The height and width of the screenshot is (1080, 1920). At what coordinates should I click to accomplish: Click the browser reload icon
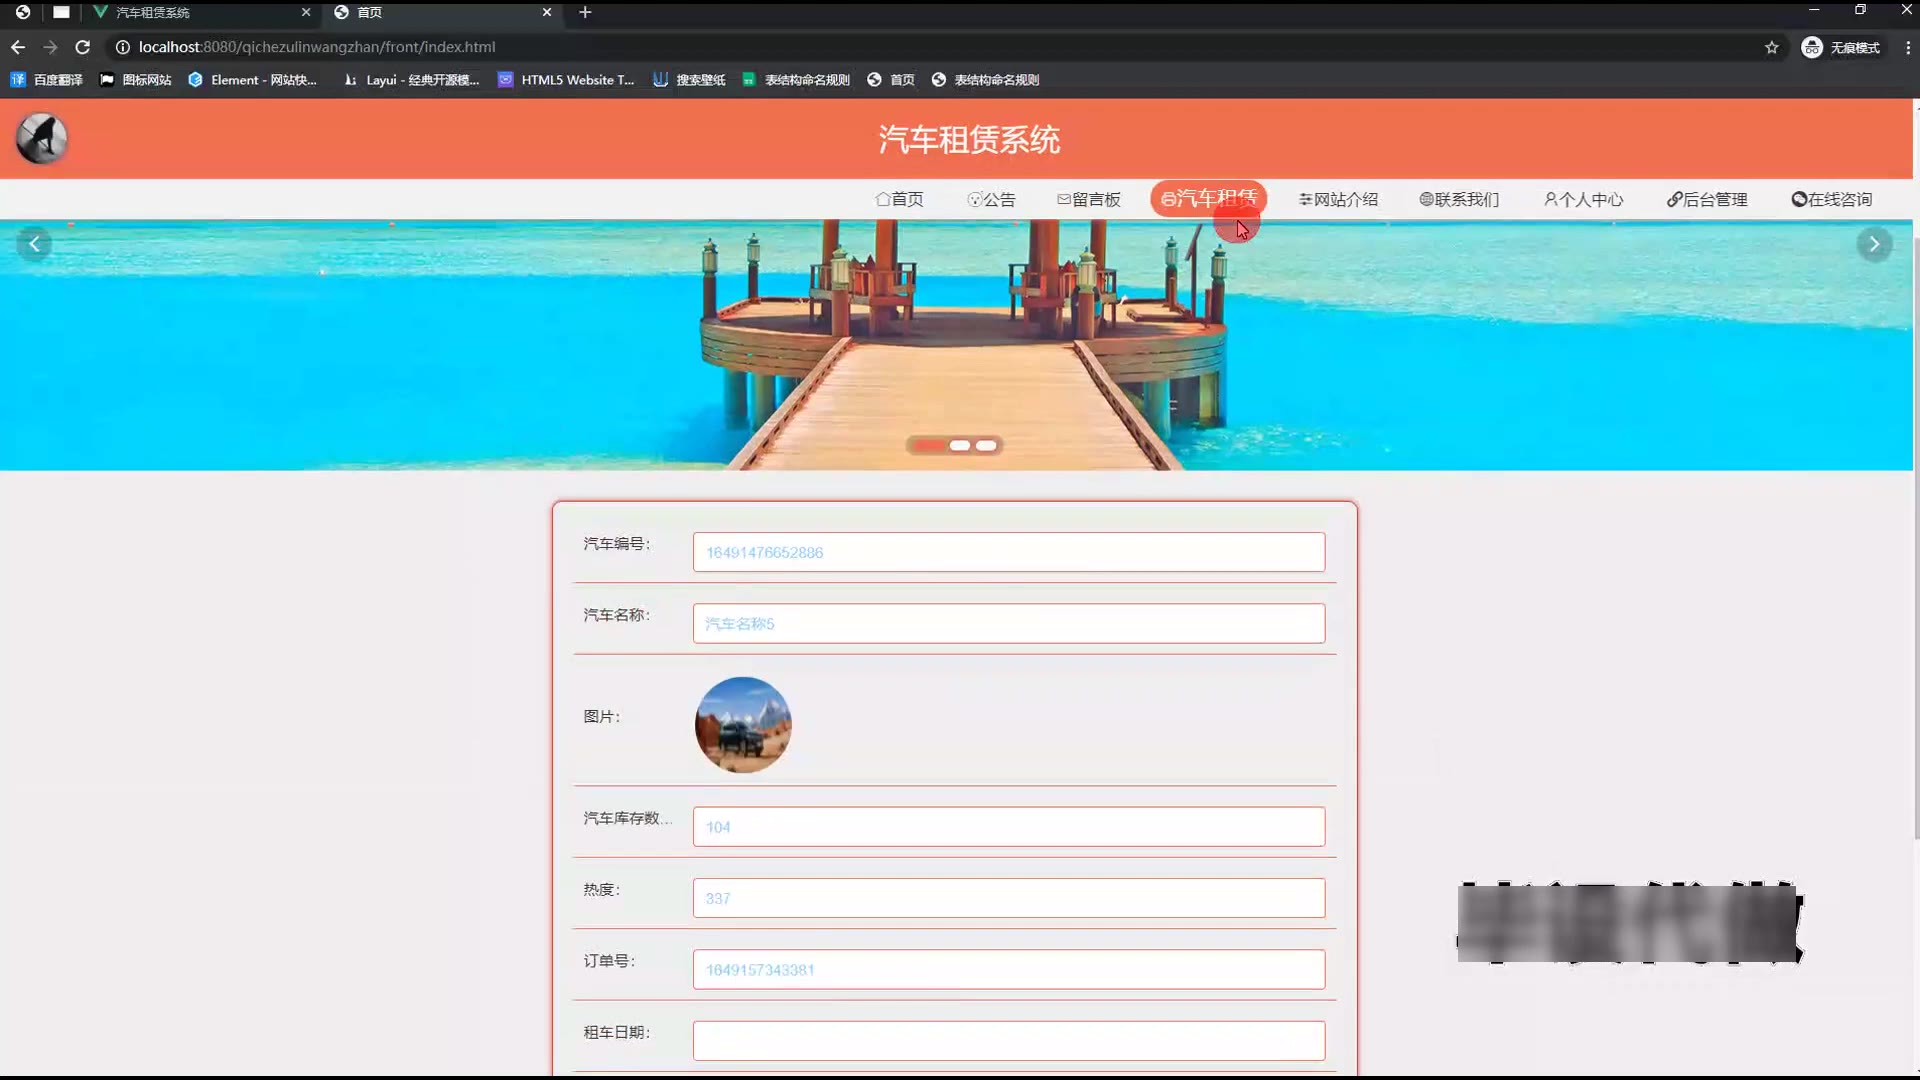click(x=83, y=47)
